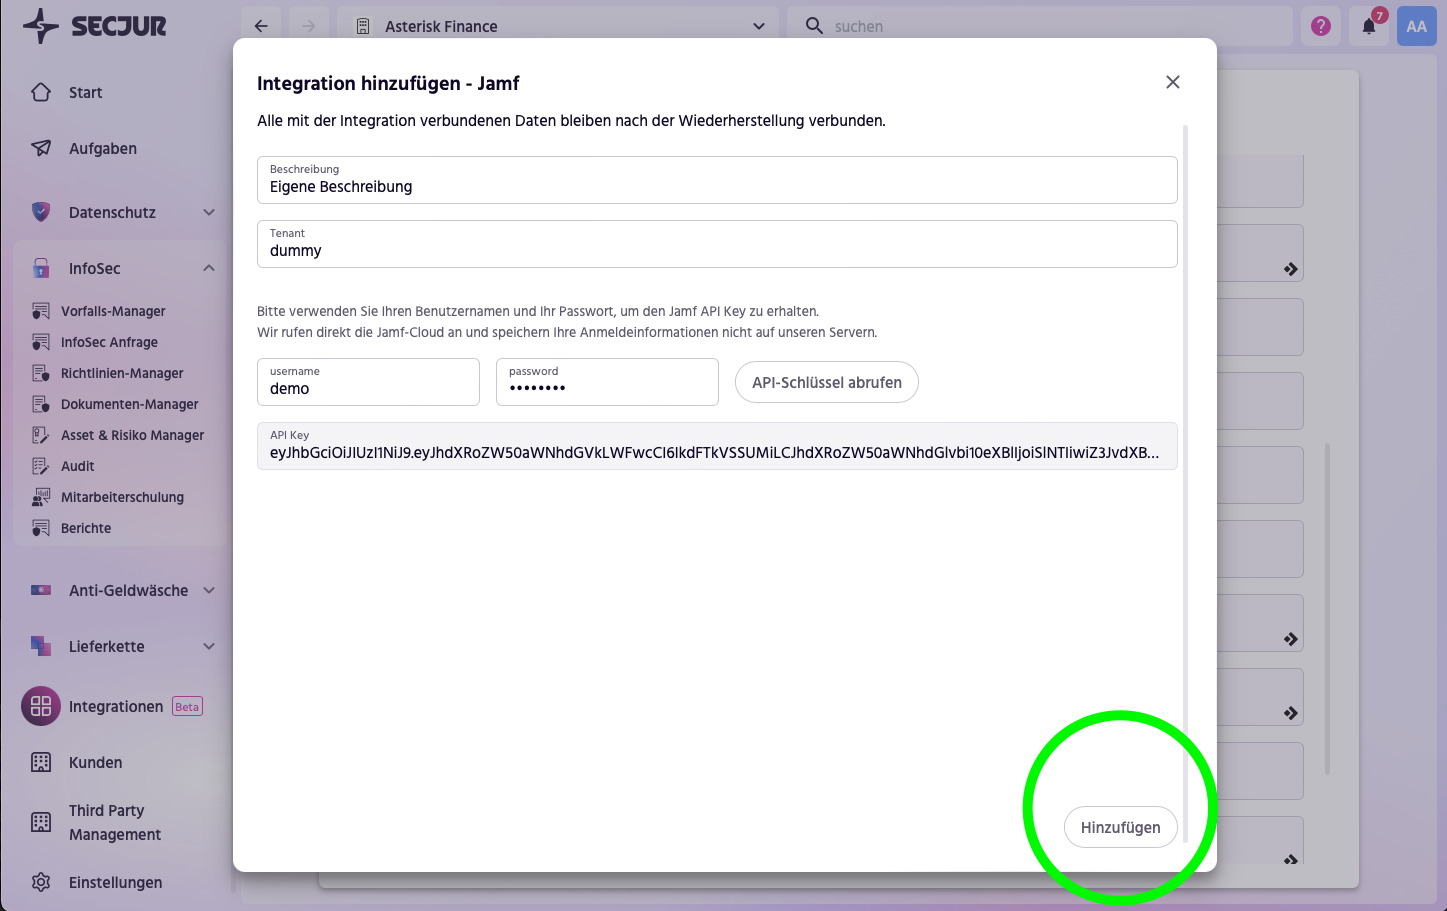Screen dimensions: 1447x911
Task: Click the Datenschutz shield icon
Action: click(41, 212)
